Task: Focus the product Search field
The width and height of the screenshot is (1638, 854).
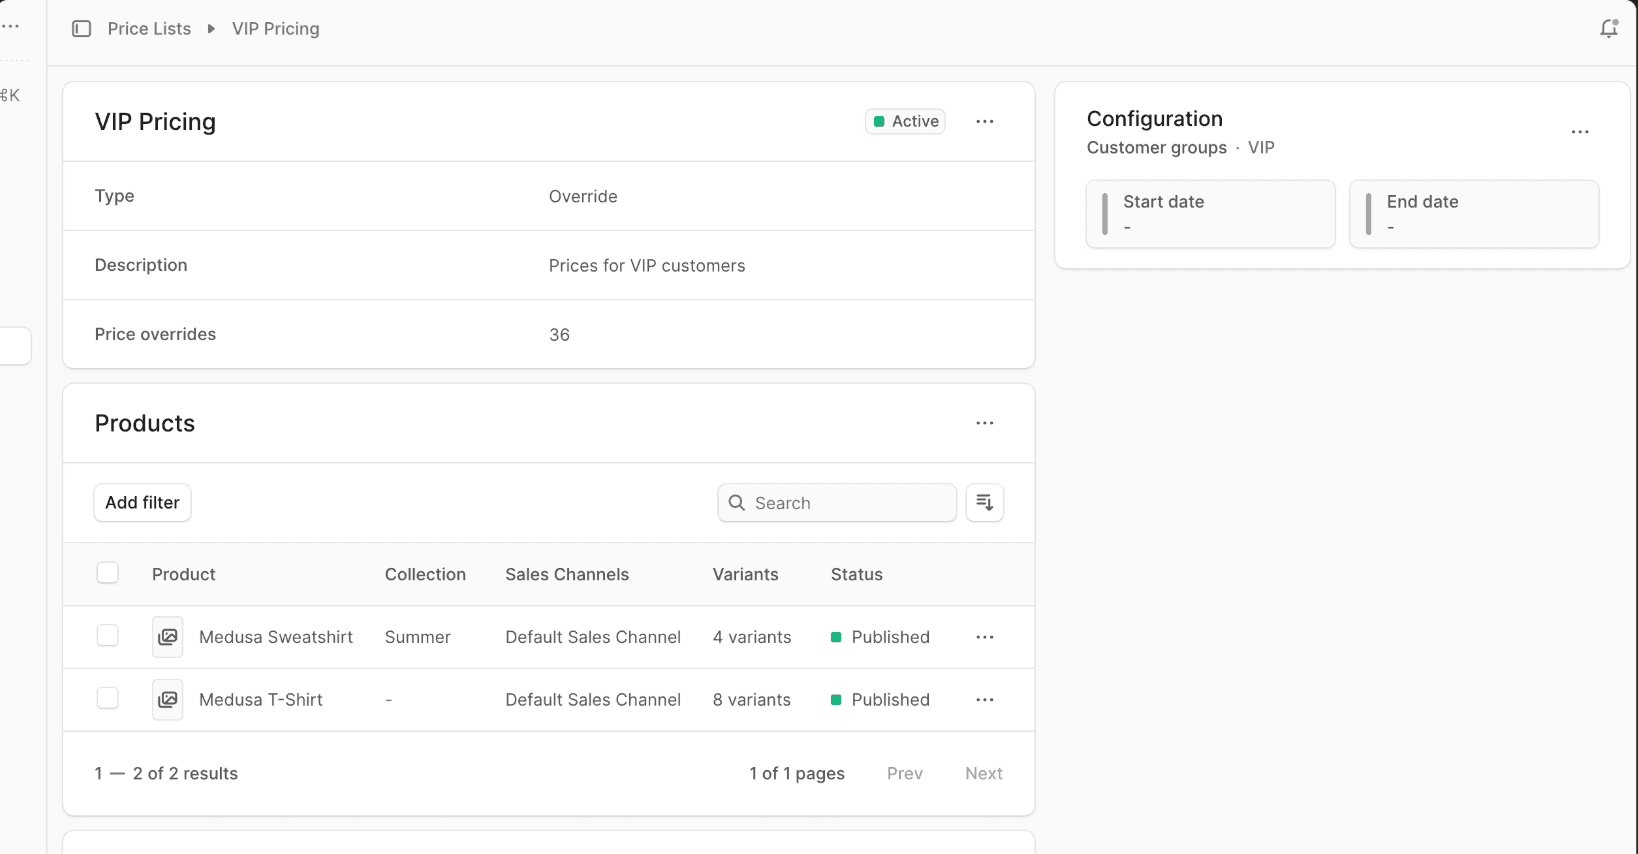Action: (x=837, y=503)
